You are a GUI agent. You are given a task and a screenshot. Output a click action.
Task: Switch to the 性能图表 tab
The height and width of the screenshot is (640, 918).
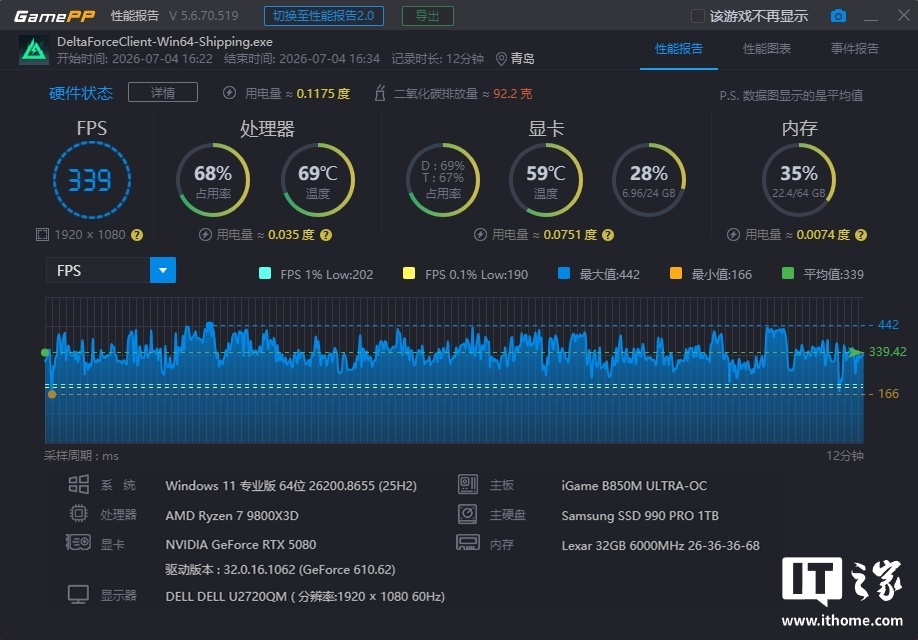[x=767, y=49]
